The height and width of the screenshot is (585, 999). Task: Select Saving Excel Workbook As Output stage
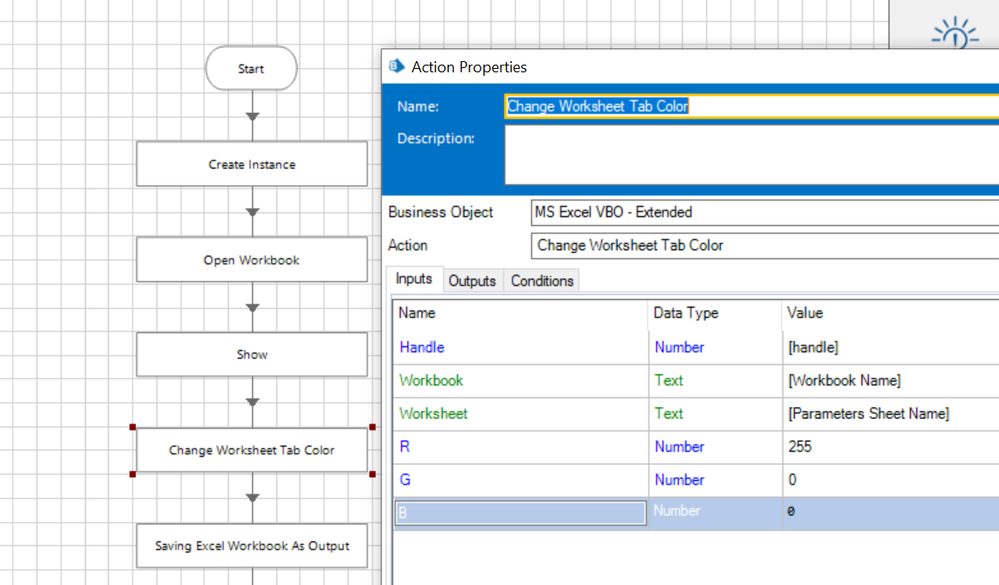coord(252,546)
